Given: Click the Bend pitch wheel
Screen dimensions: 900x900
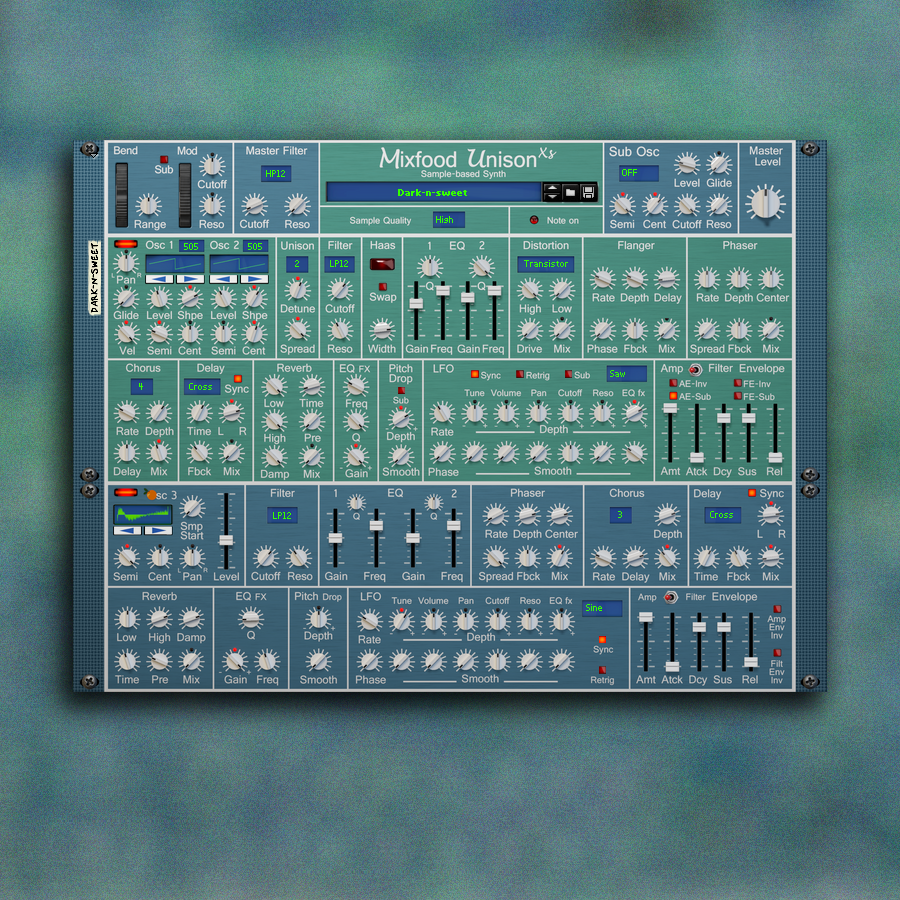Looking at the screenshot, I should (122, 195).
